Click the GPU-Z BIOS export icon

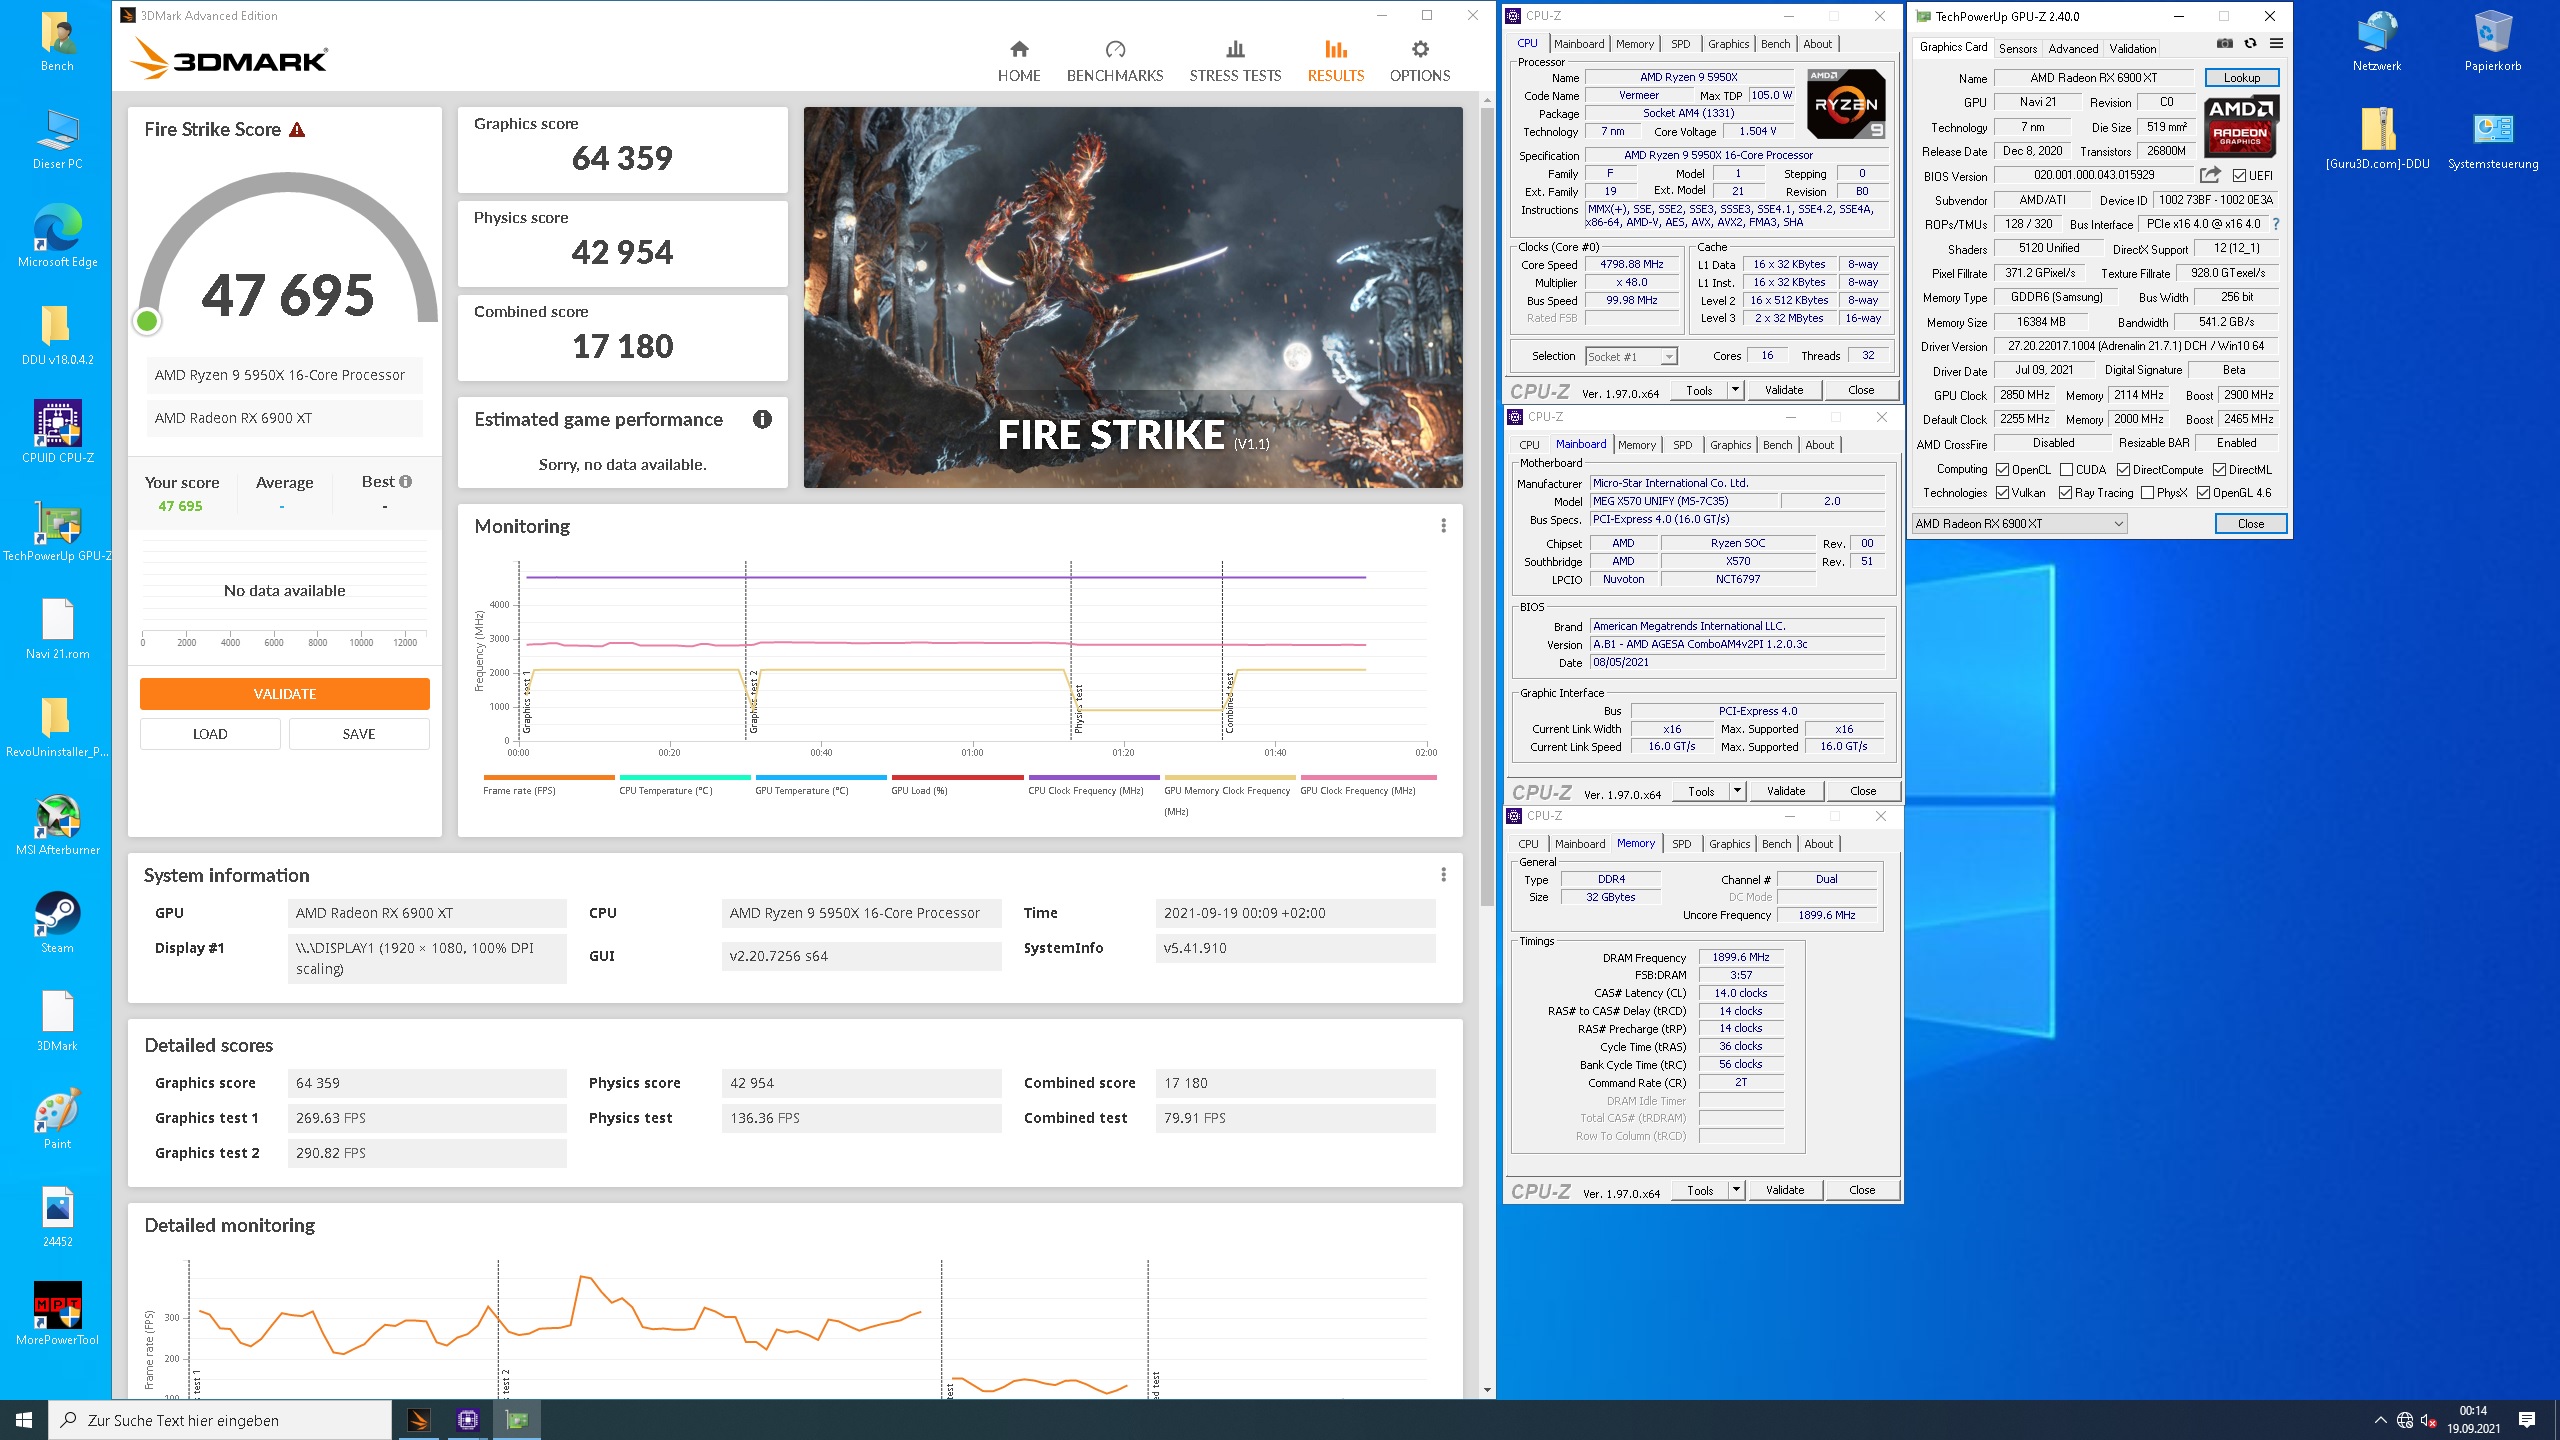pos(2210,175)
